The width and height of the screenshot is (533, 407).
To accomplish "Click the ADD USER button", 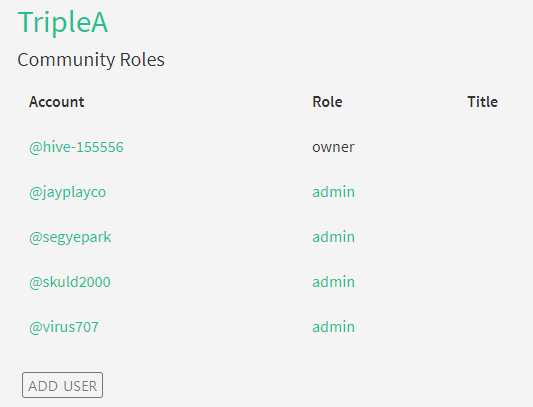I will point(63,385).
